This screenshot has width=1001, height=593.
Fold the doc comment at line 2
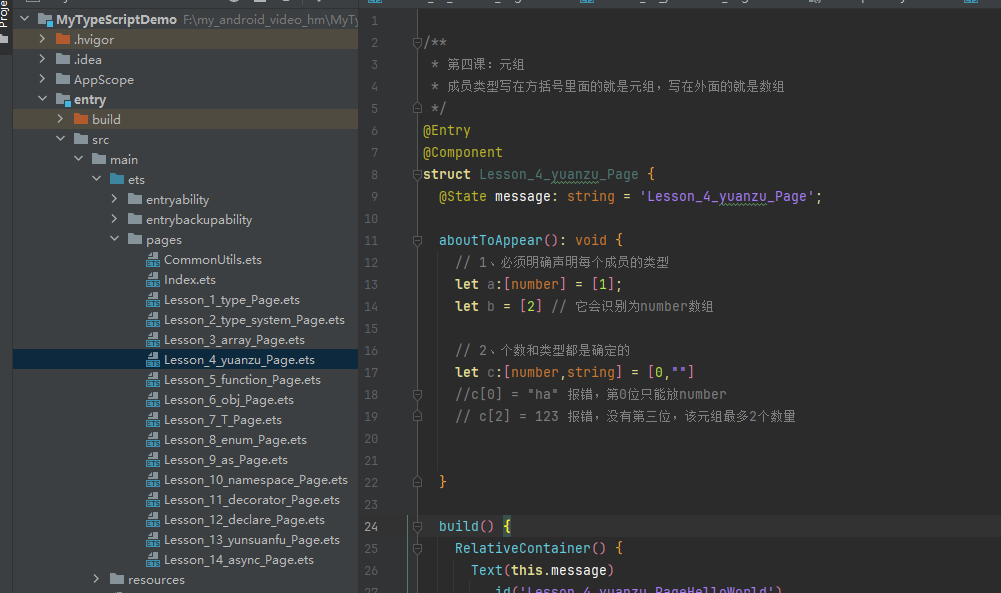click(x=417, y=43)
